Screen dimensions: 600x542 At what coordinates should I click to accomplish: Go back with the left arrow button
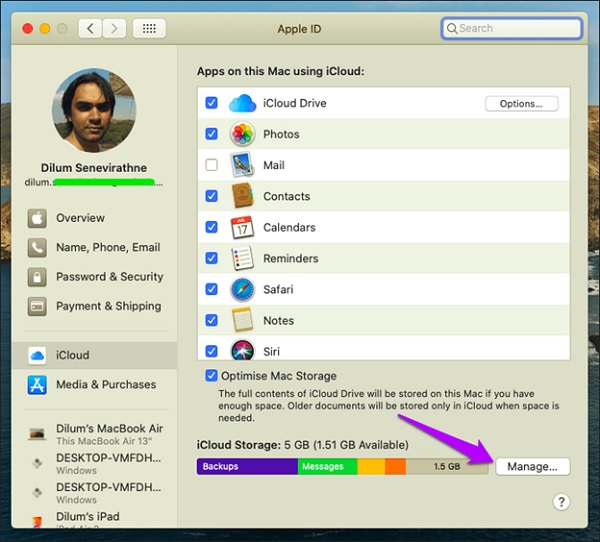[x=90, y=29]
